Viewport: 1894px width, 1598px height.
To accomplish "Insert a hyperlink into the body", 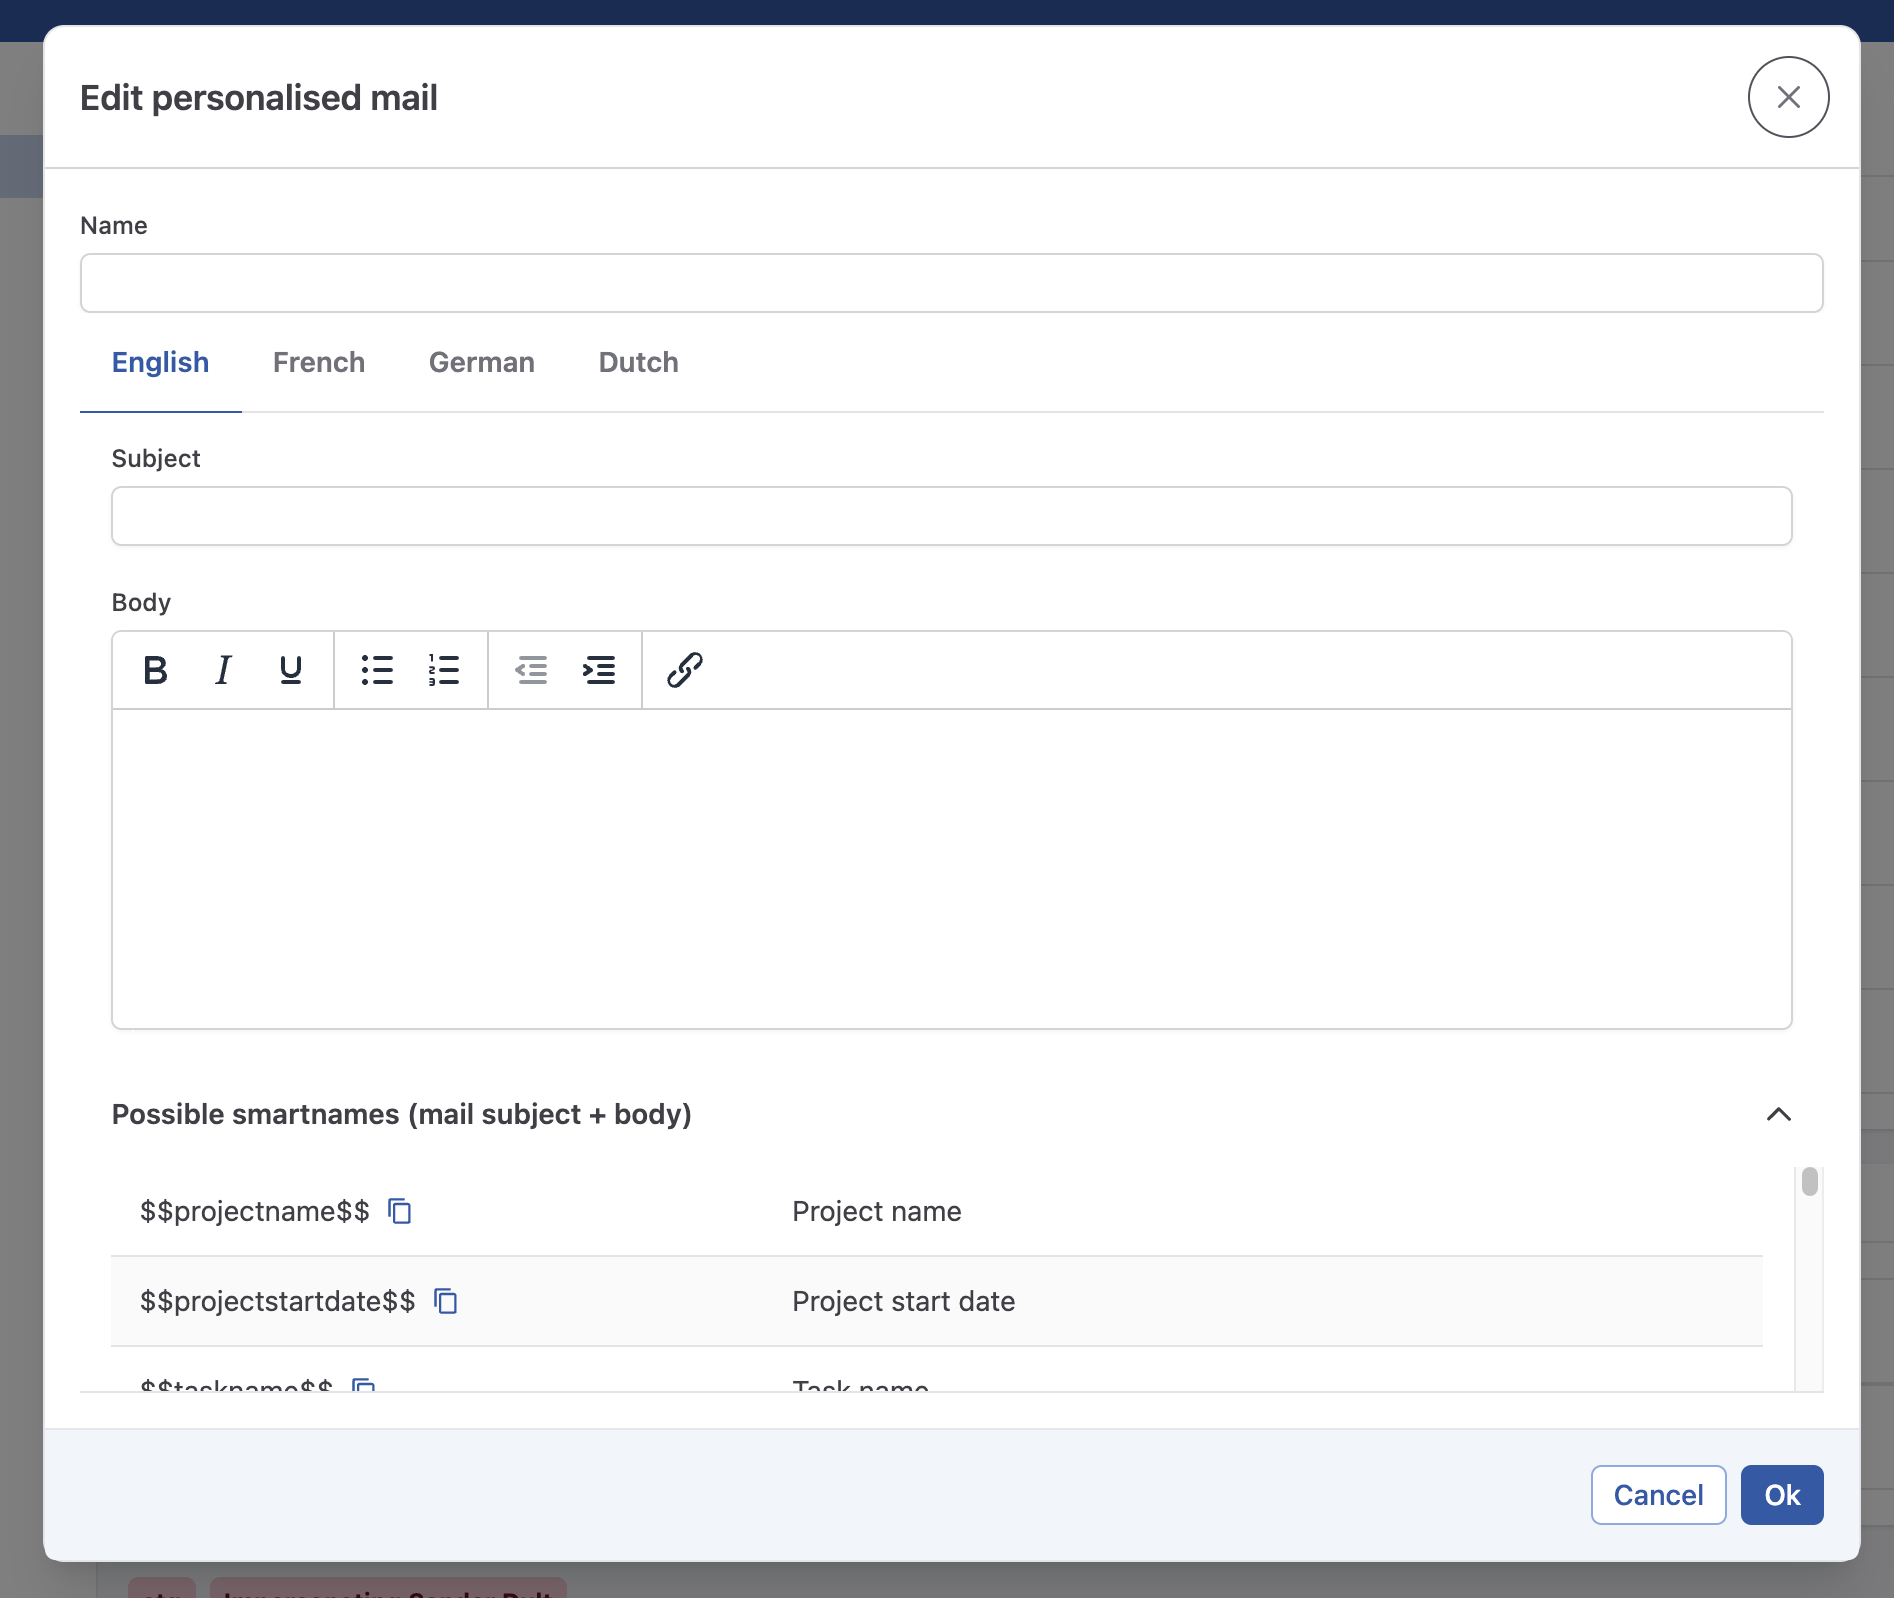I will pyautogui.click(x=684, y=670).
